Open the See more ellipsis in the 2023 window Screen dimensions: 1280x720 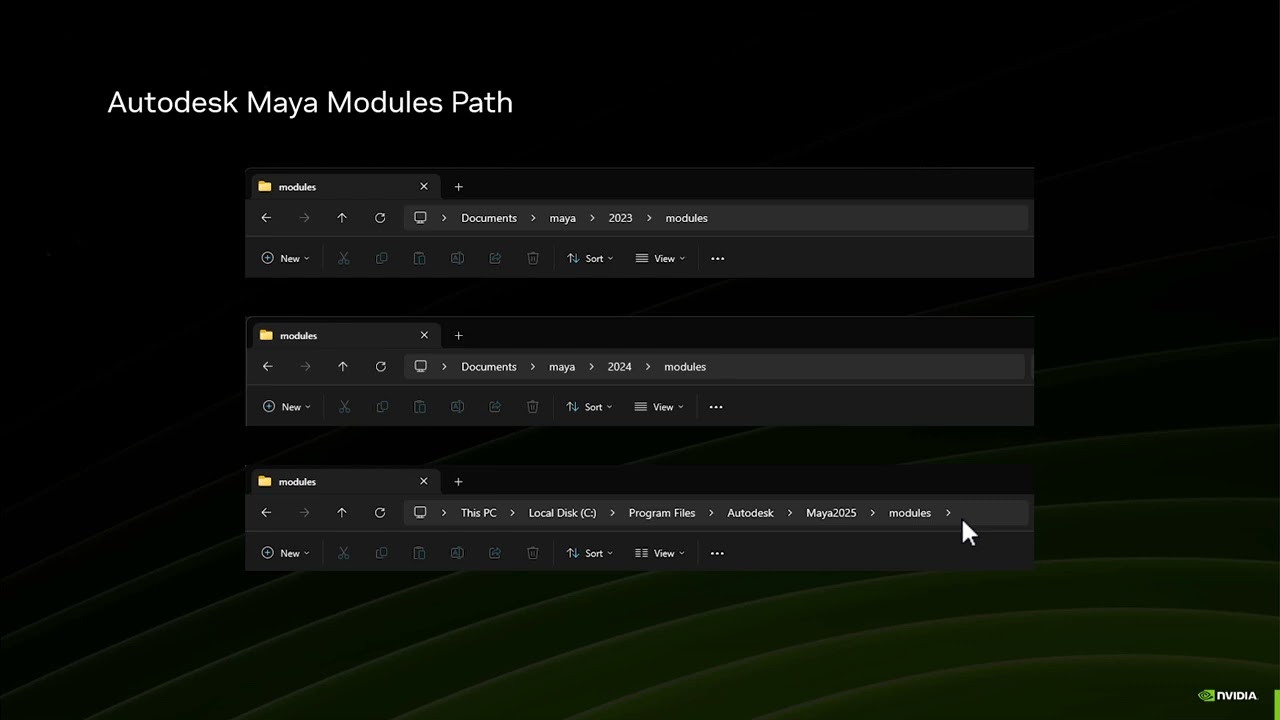pyautogui.click(x=717, y=258)
